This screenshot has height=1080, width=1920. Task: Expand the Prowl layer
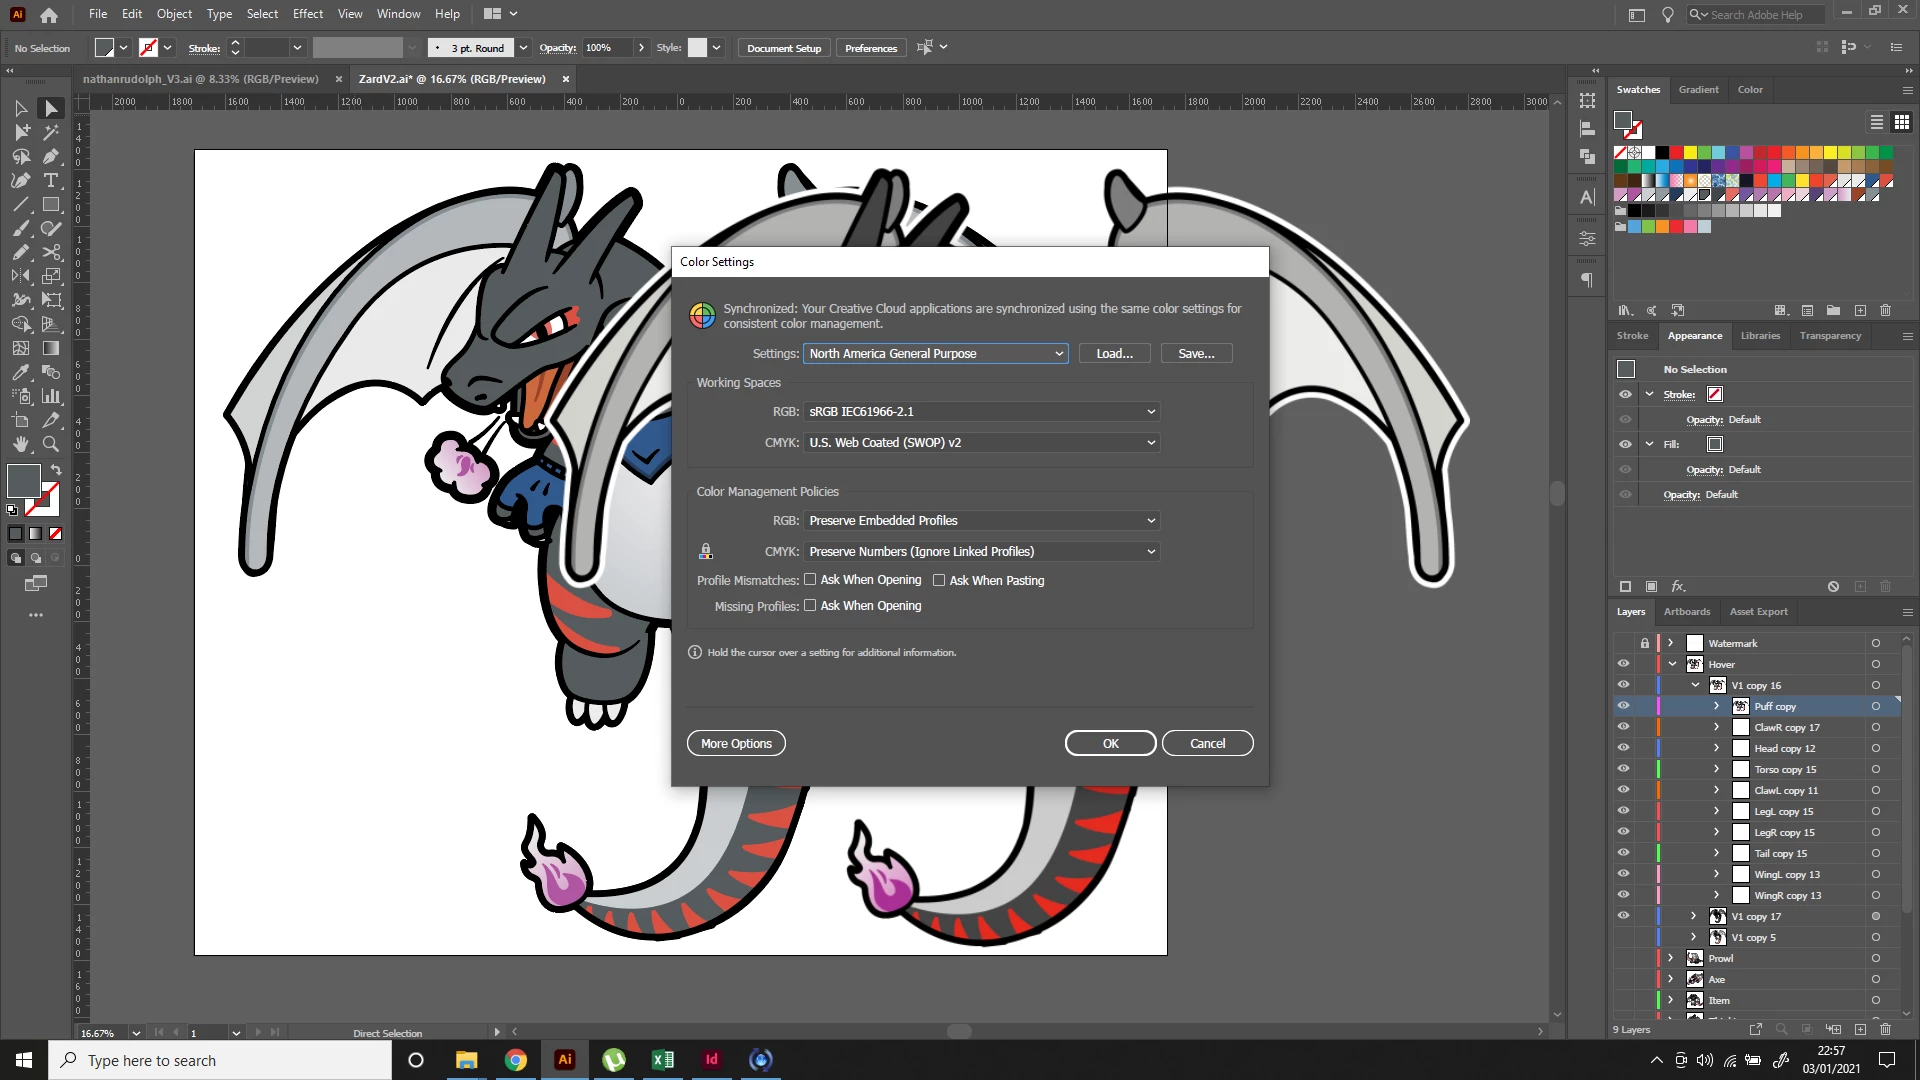tap(1670, 958)
